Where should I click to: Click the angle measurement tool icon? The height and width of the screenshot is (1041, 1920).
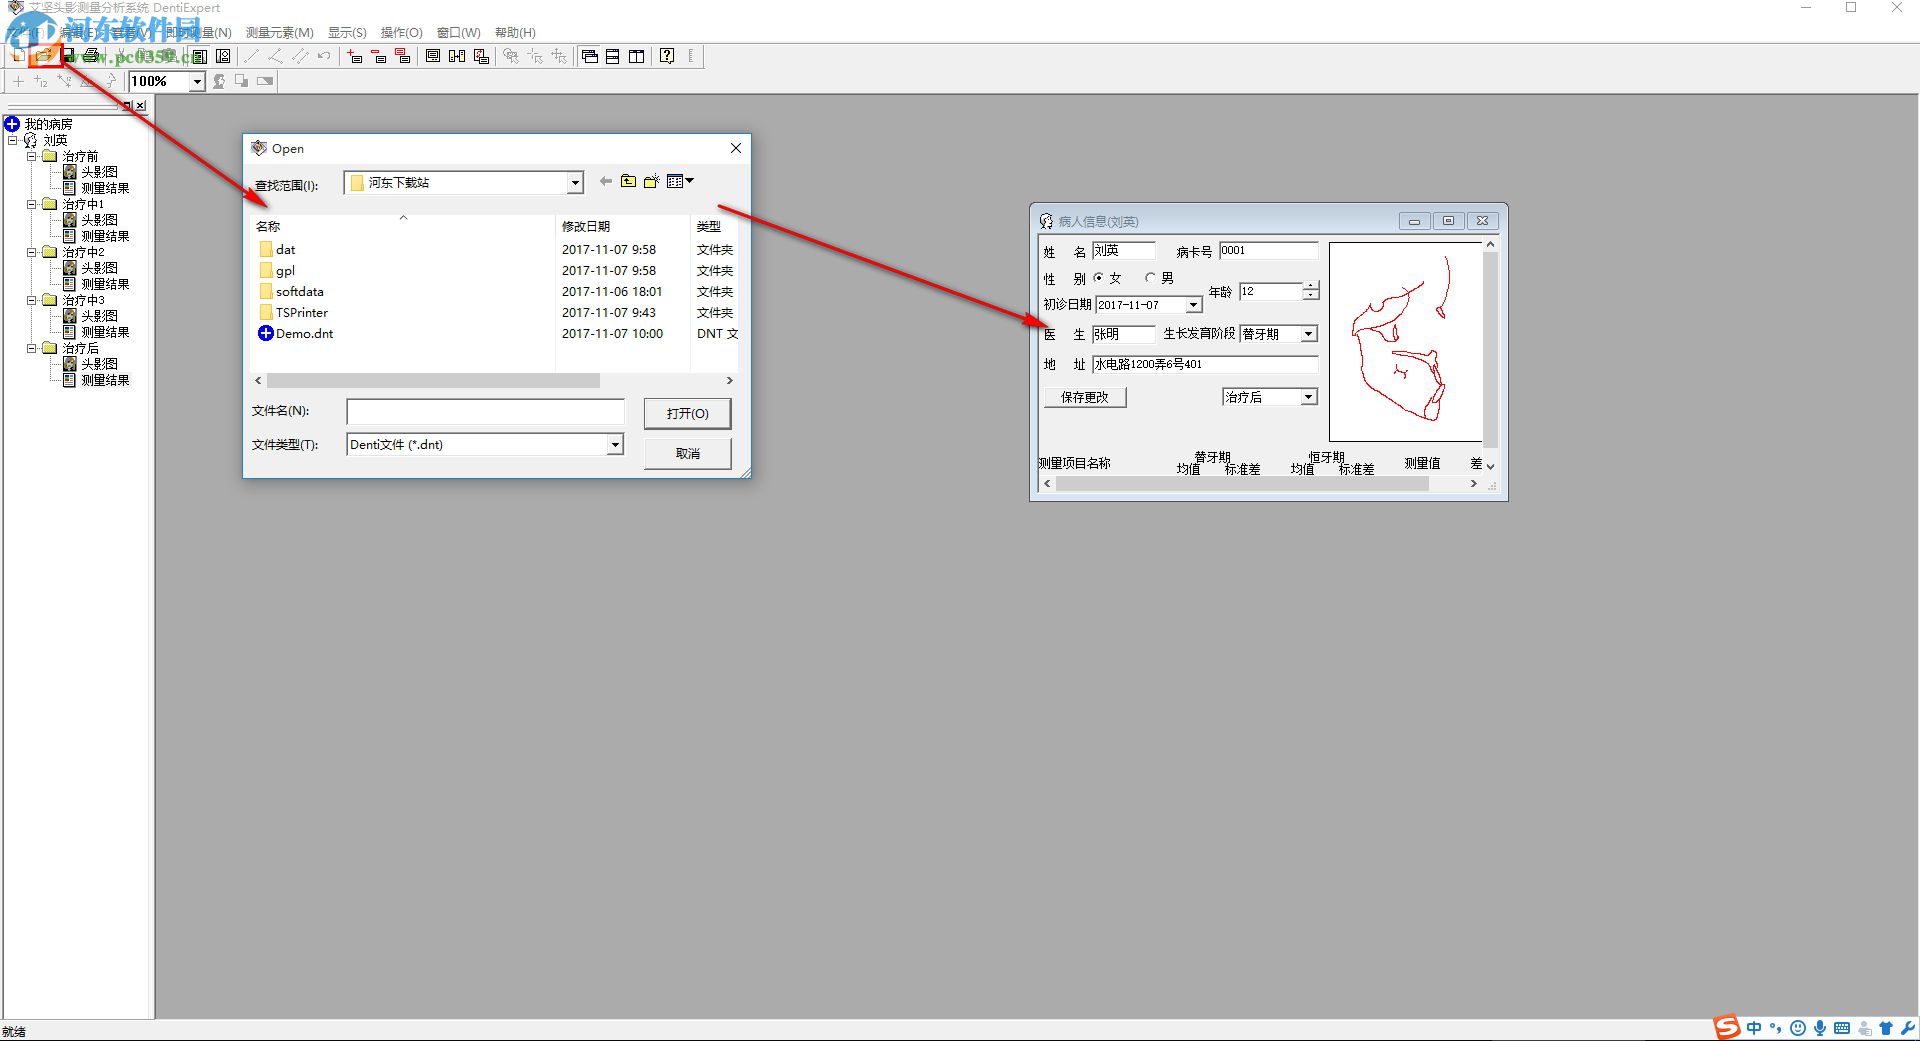point(275,56)
